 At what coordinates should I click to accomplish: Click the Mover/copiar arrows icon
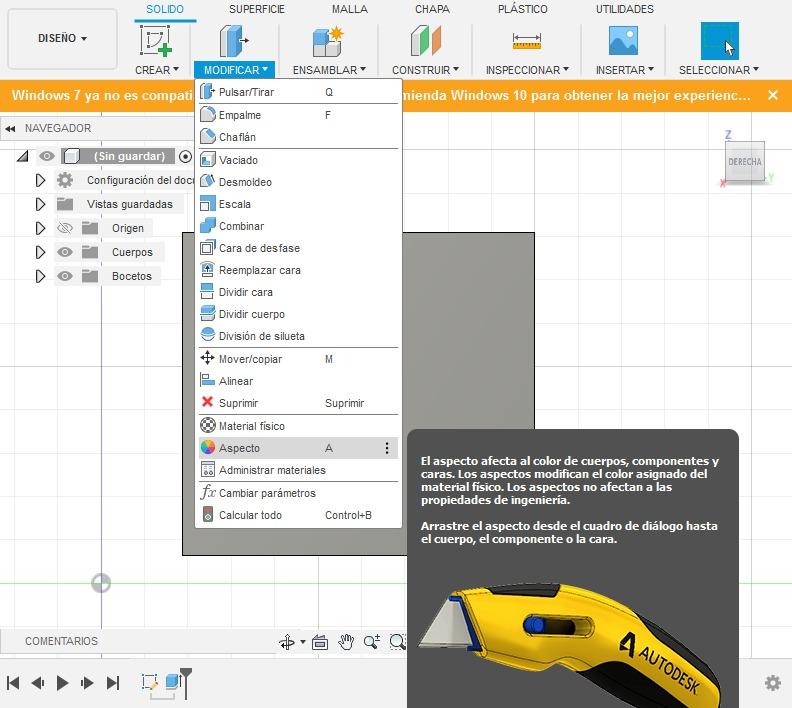(208, 359)
